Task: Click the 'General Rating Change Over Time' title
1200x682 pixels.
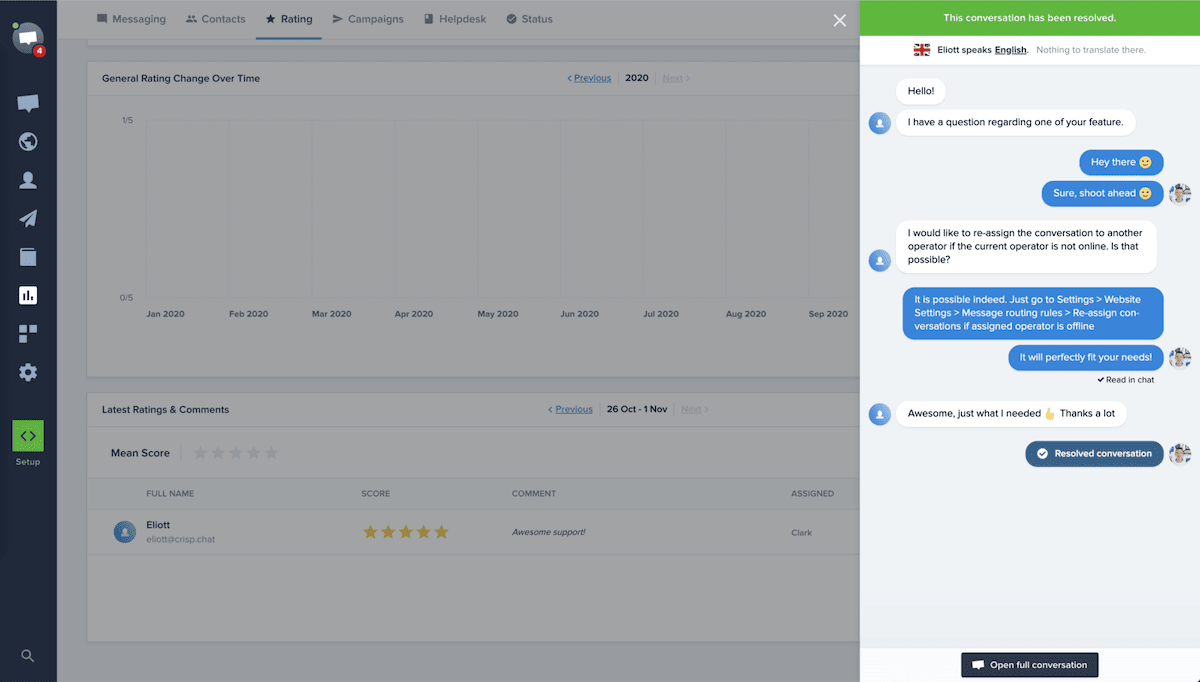Action: 181,78
